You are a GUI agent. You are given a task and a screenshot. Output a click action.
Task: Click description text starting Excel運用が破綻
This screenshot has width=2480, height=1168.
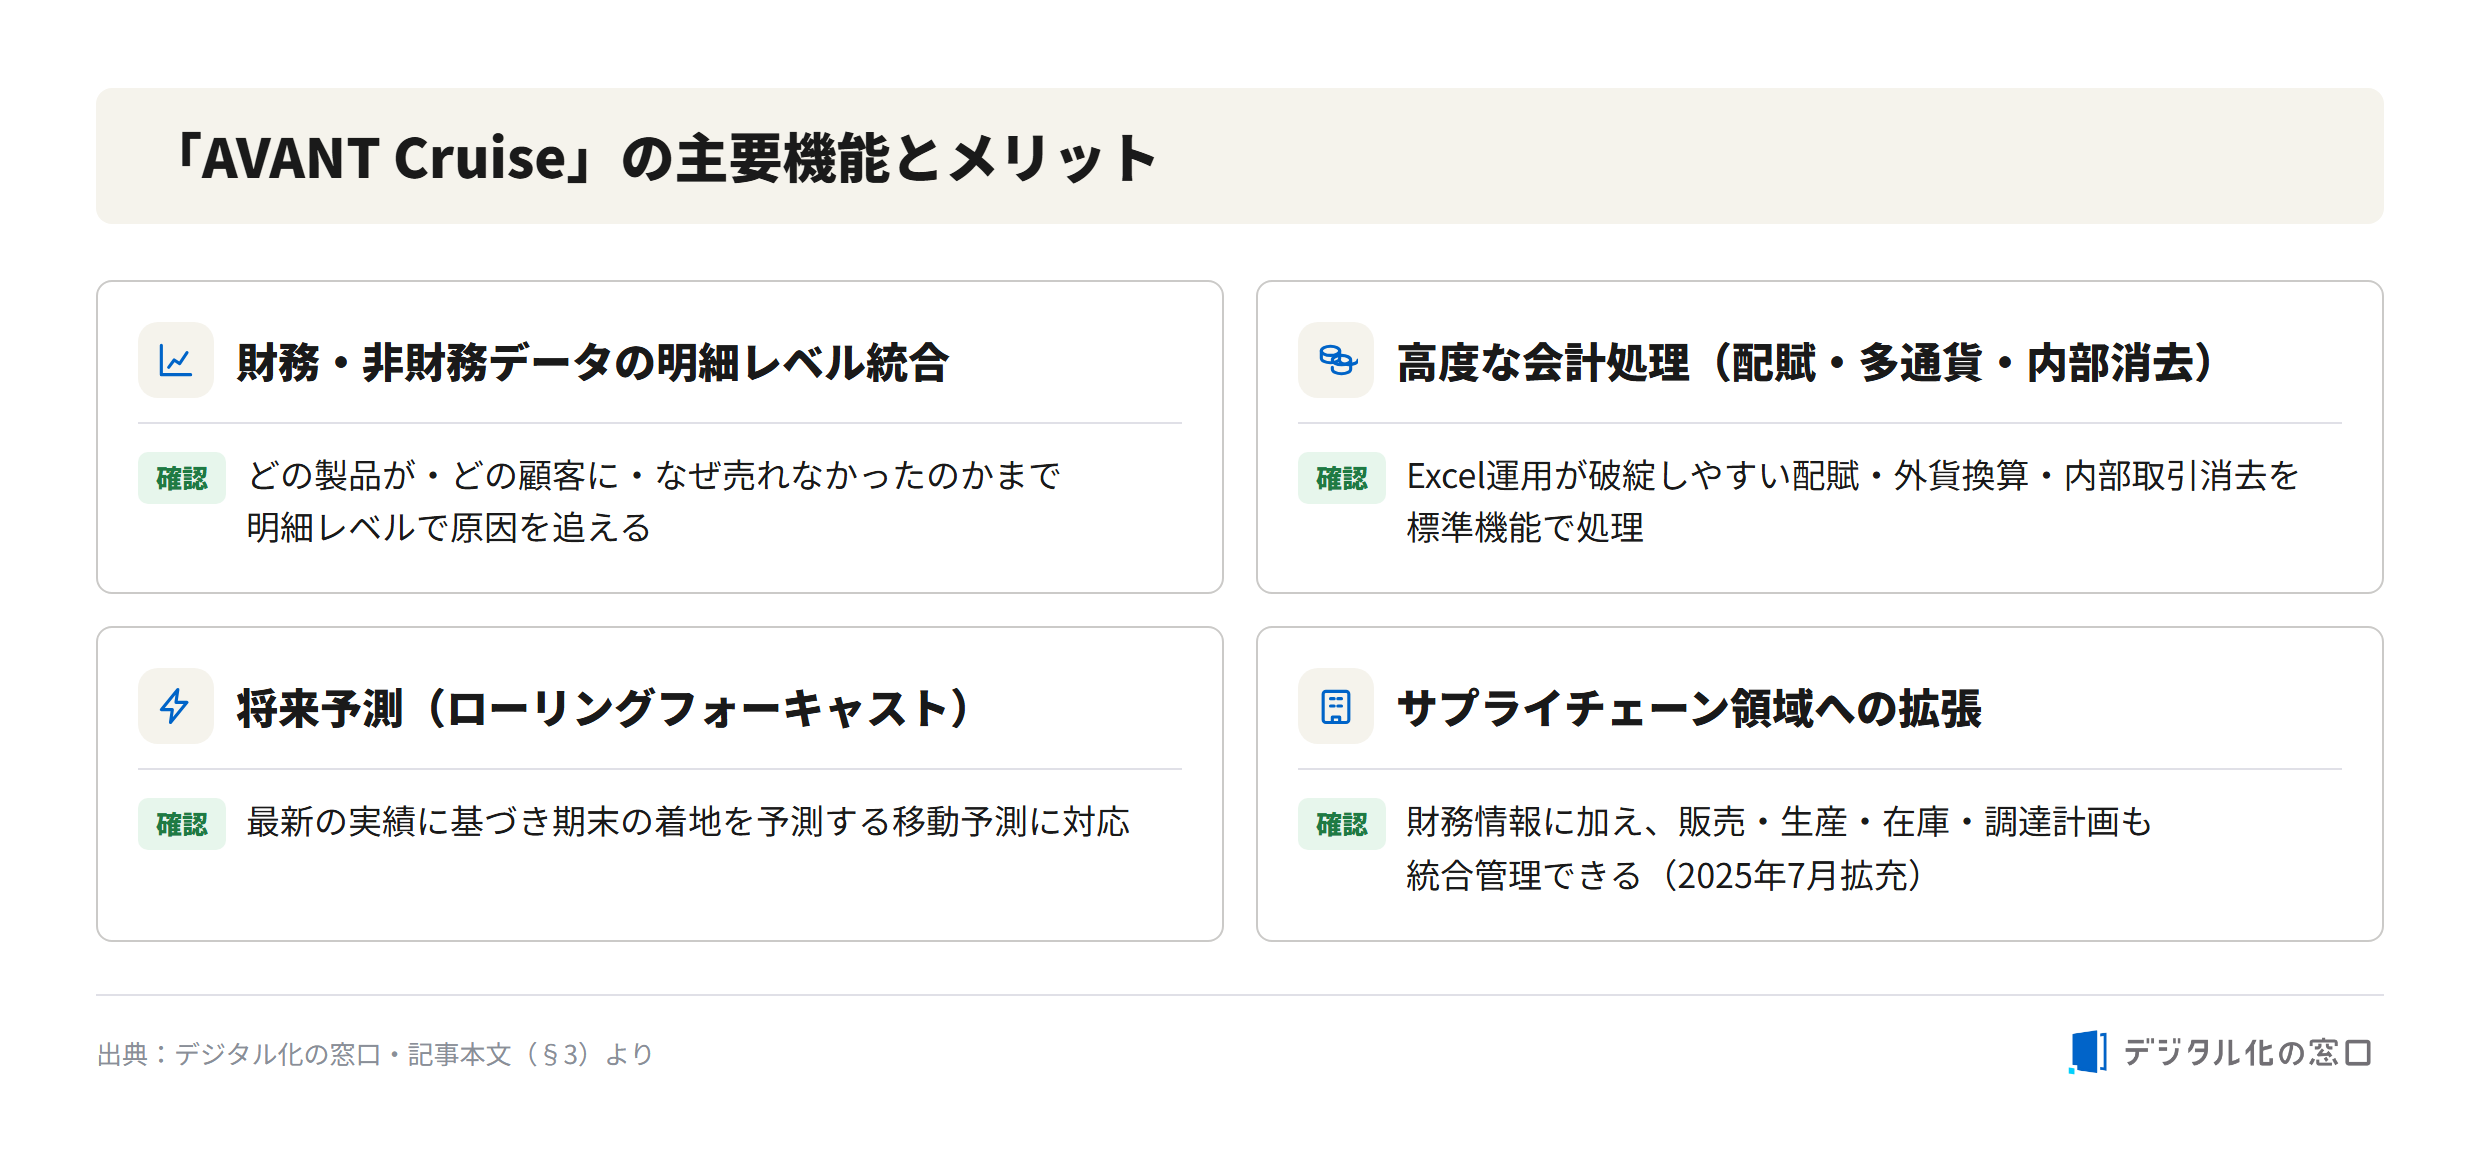[1853, 501]
